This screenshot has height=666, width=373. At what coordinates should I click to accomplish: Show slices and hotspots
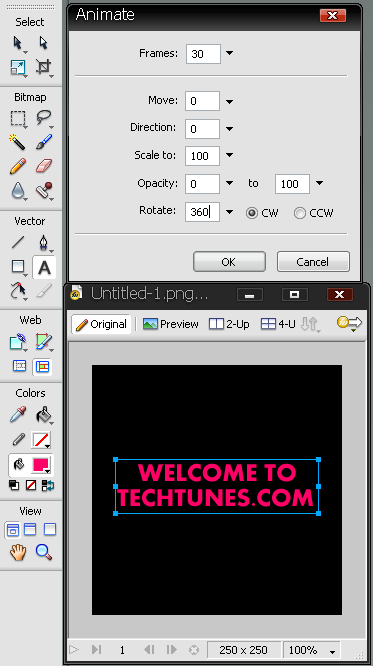42,367
